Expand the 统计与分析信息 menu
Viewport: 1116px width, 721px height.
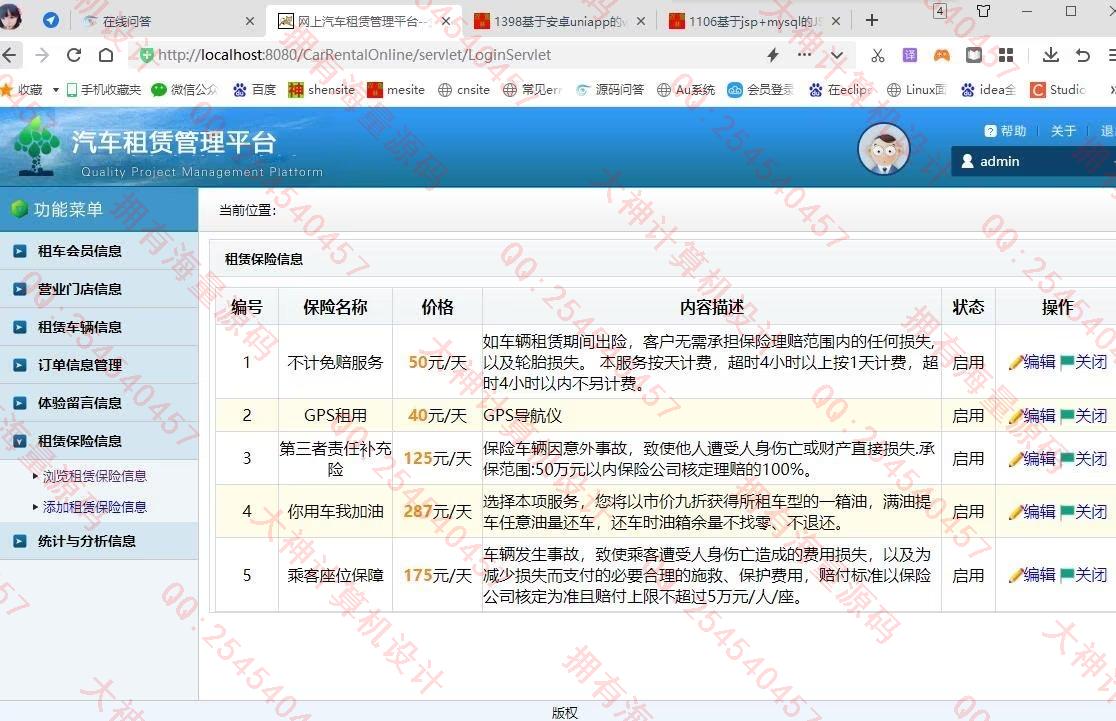pyautogui.click(x=99, y=541)
